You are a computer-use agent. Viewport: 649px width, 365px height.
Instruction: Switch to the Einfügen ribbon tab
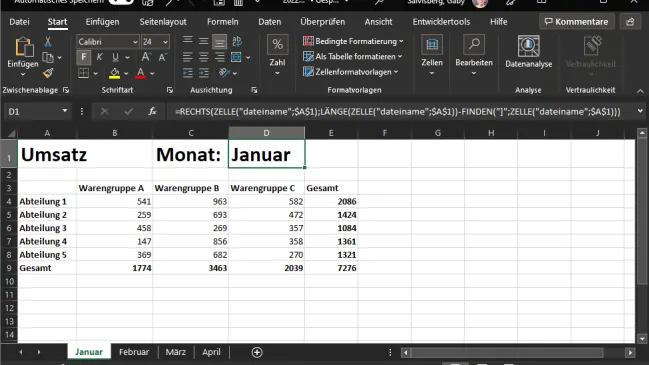point(102,22)
